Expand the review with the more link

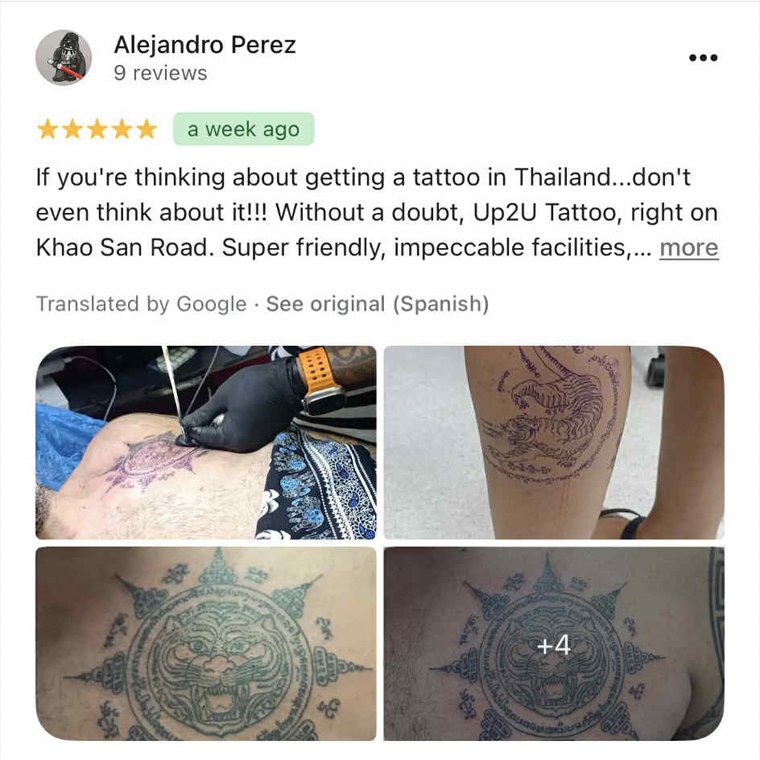point(689,248)
